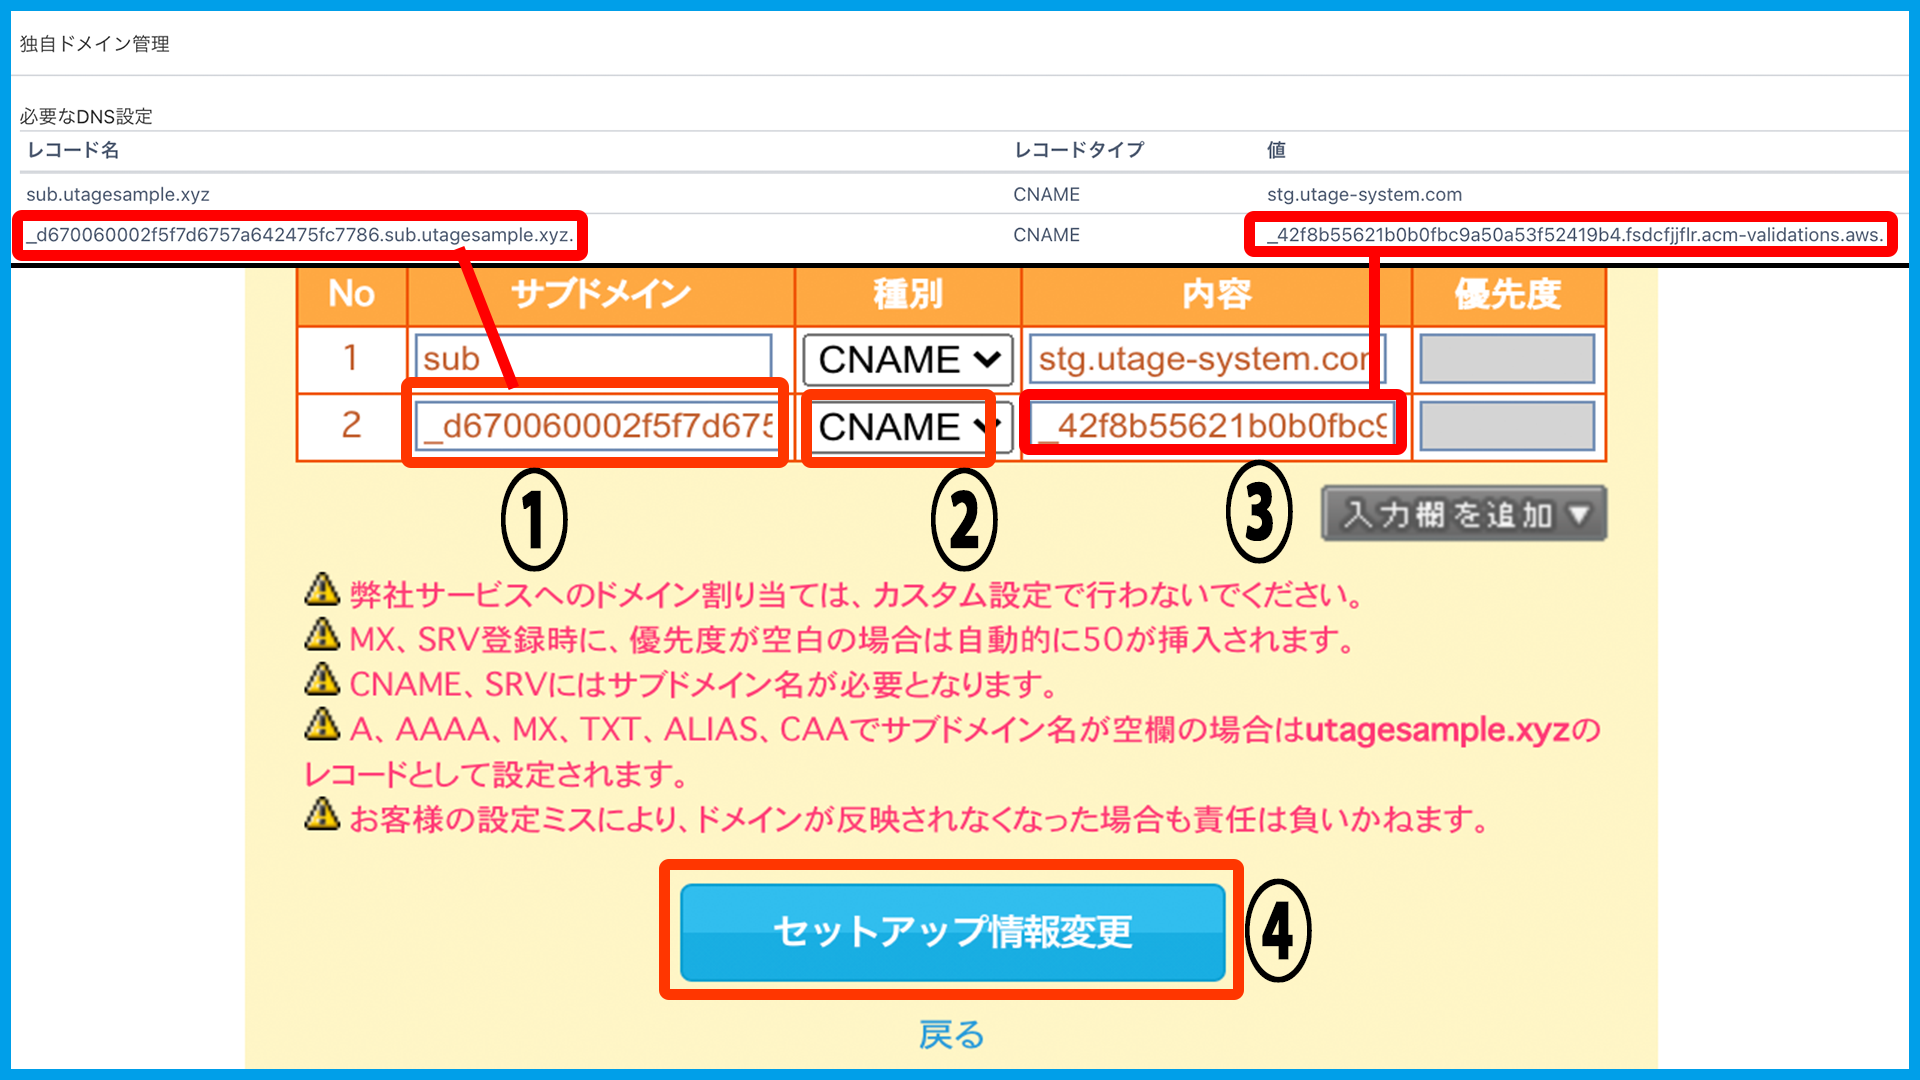This screenshot has height=1080, width=1920.
Task: Click the circled number 3 annotation
Action: pos(1259,512)
